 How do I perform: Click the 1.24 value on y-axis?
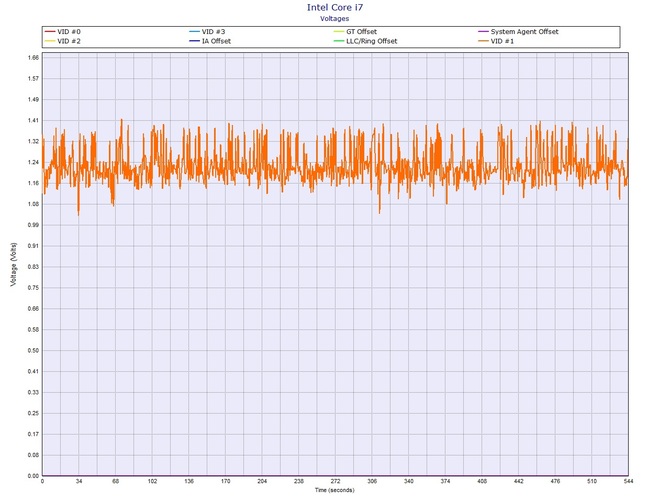[x=33, y=162]
